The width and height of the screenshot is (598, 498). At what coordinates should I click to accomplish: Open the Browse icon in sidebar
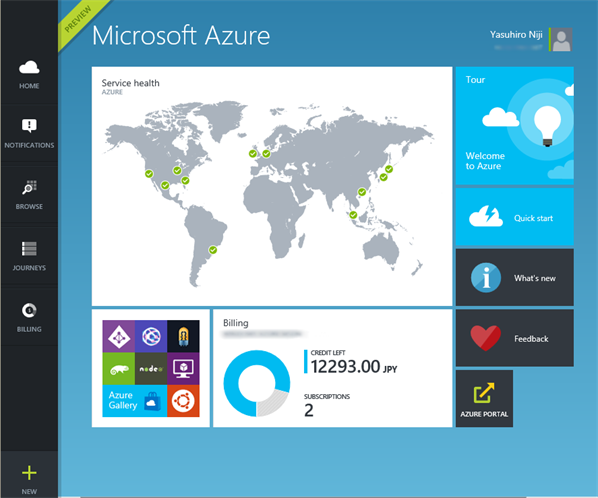point(29,187)
